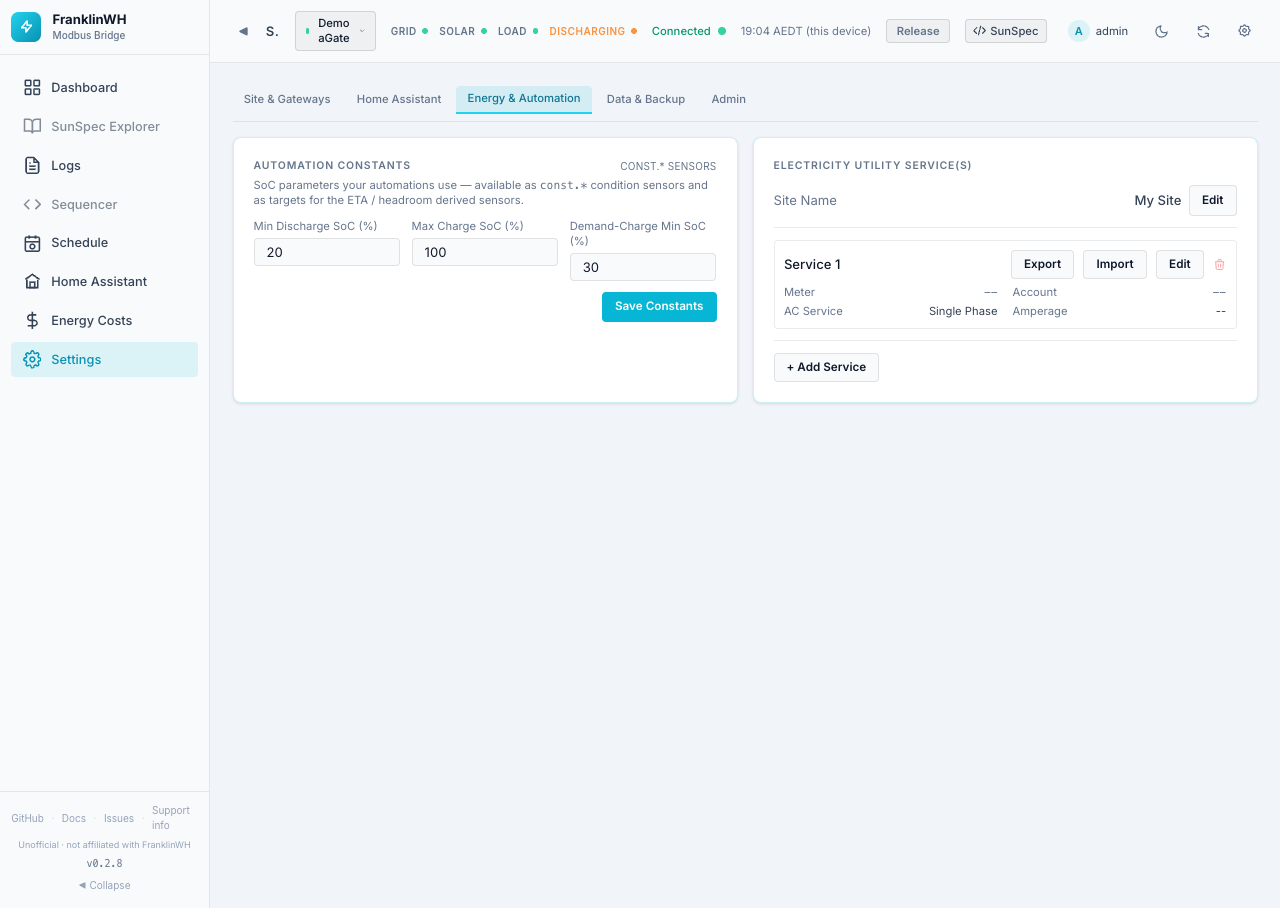The image size is (1280, 908).
Task: Collapse the sidebar
Action: pyautogui.click(x=104, y=885)
